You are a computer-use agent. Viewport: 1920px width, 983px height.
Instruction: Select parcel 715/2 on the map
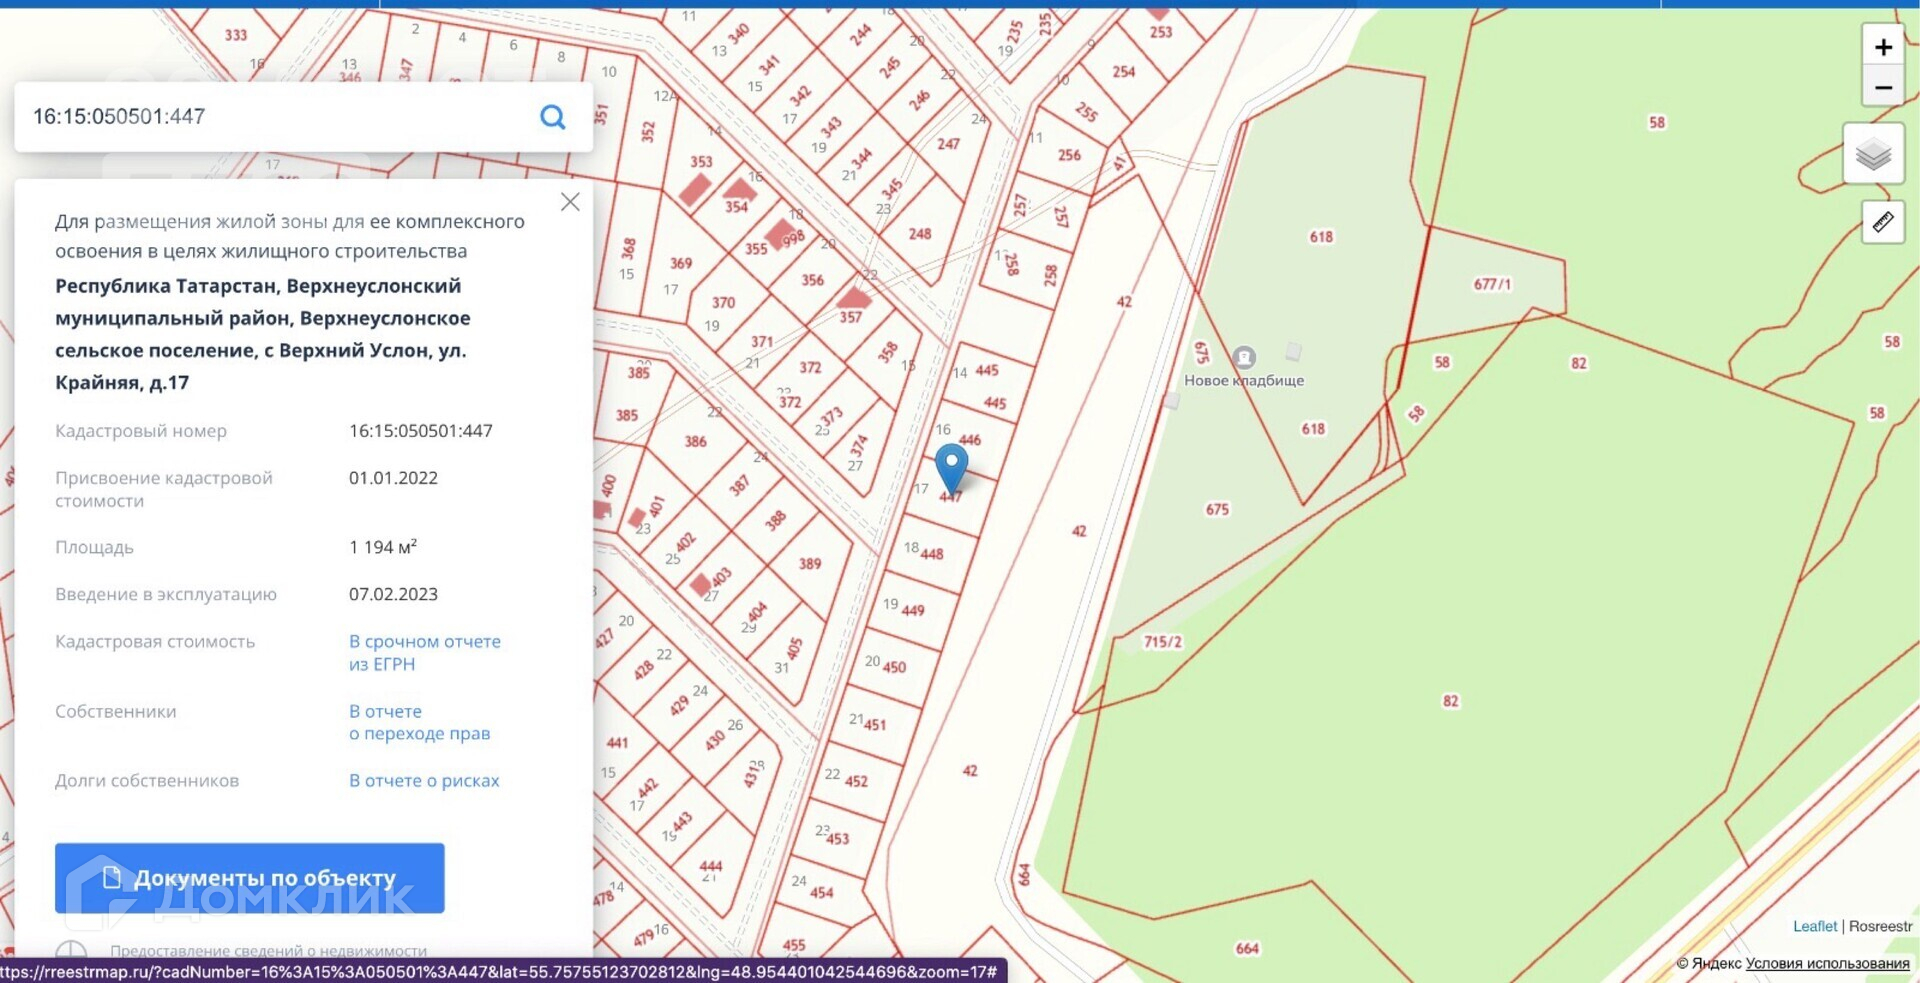[x=1163, y=641]
